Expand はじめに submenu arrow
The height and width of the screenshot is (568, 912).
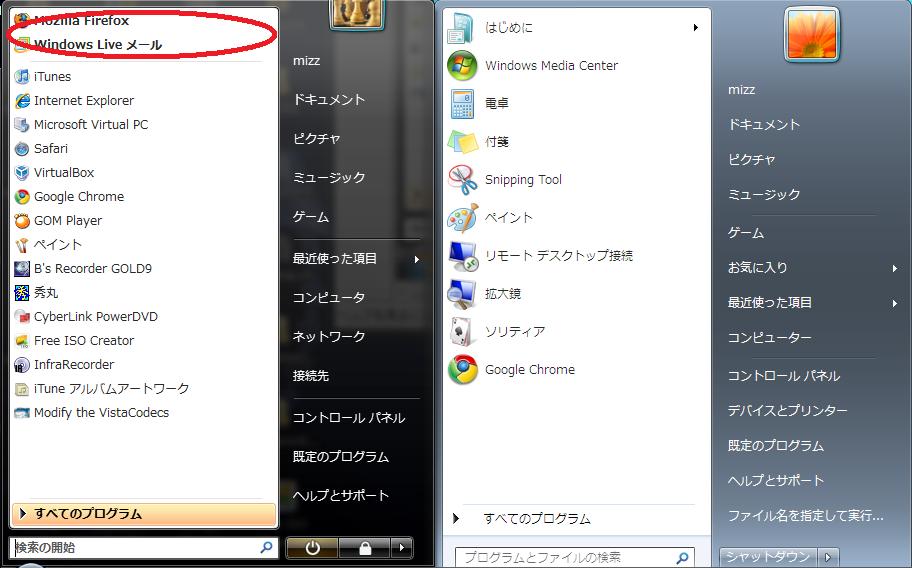(696, 27)
